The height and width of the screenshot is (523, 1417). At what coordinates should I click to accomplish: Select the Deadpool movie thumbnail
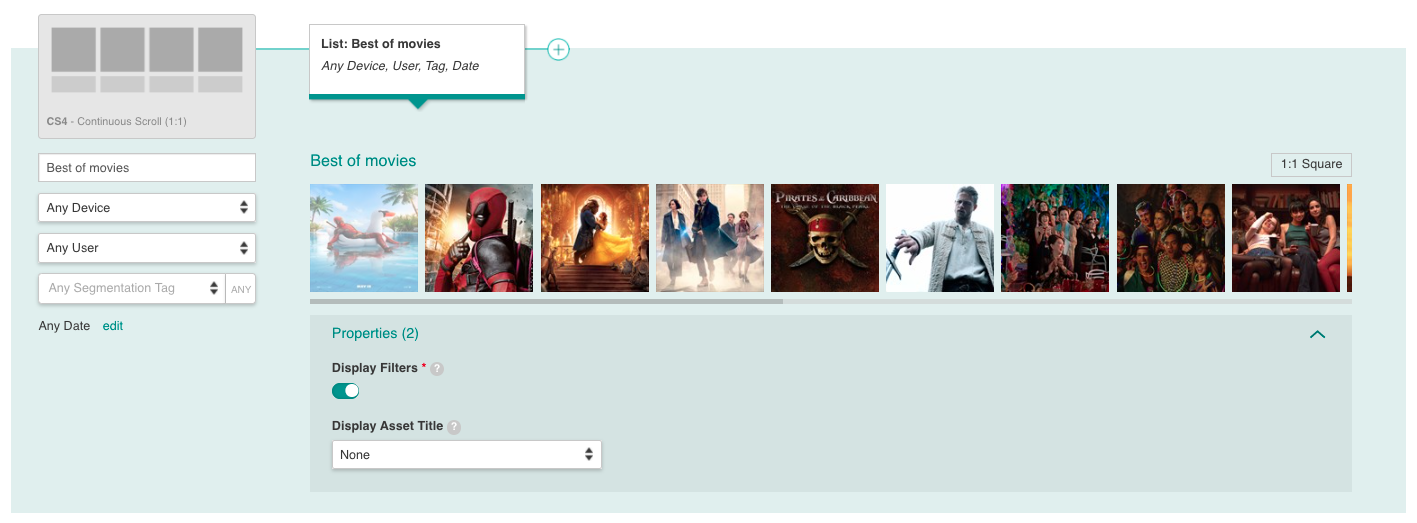479,238
